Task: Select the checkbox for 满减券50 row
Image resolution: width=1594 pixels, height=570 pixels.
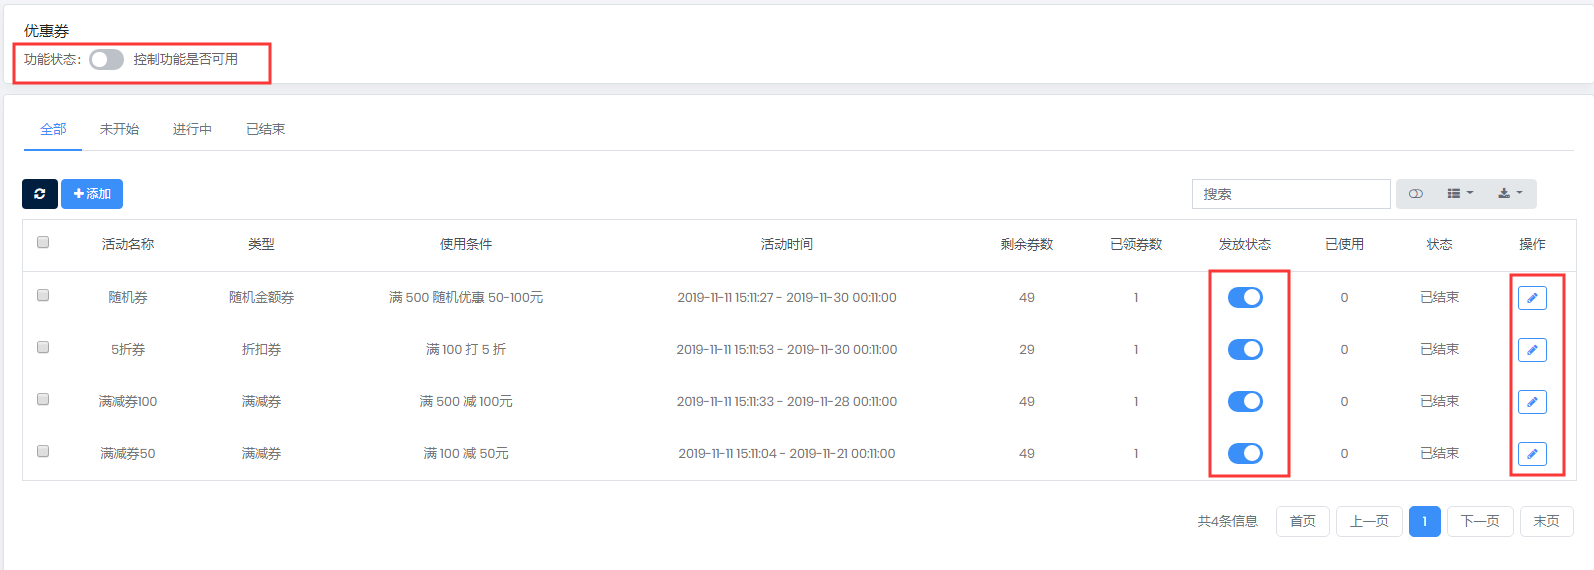Action: tap(43, 451)
